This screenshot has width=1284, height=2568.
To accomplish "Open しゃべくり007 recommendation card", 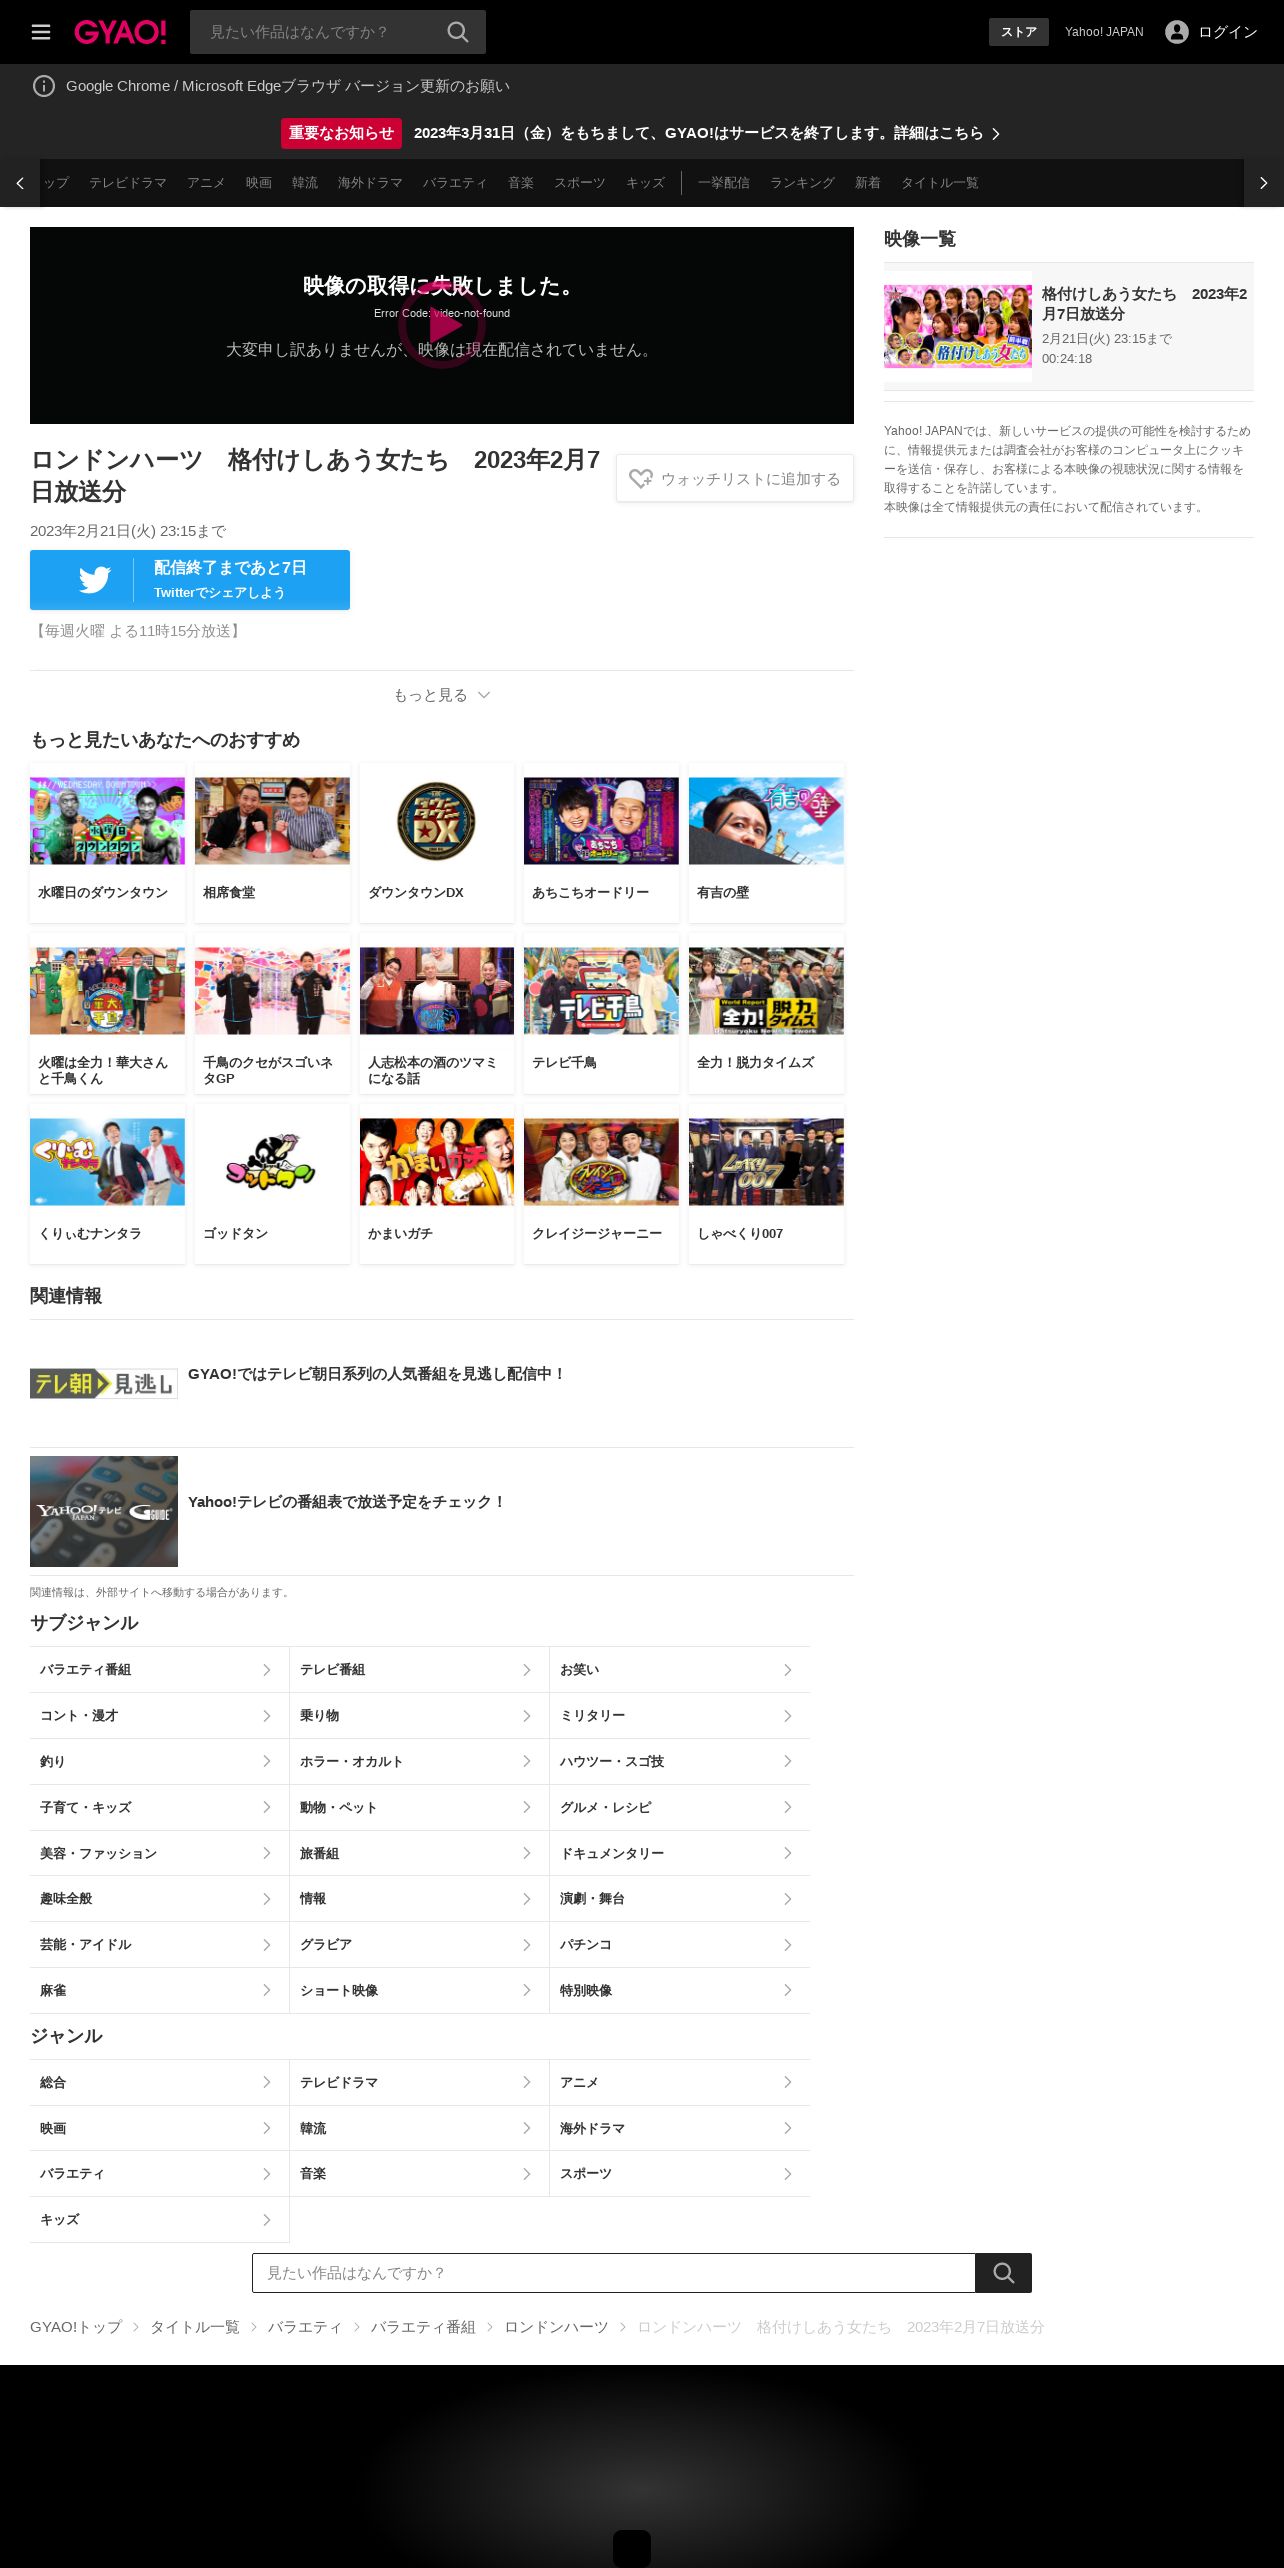I will pyautogui.click(x=766, y=1184).
